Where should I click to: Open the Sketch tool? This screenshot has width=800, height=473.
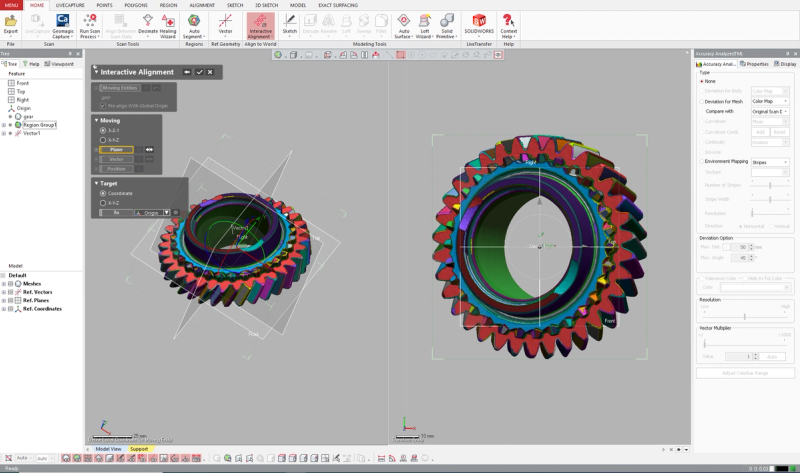pyautogui.click(x=289, y=26)
